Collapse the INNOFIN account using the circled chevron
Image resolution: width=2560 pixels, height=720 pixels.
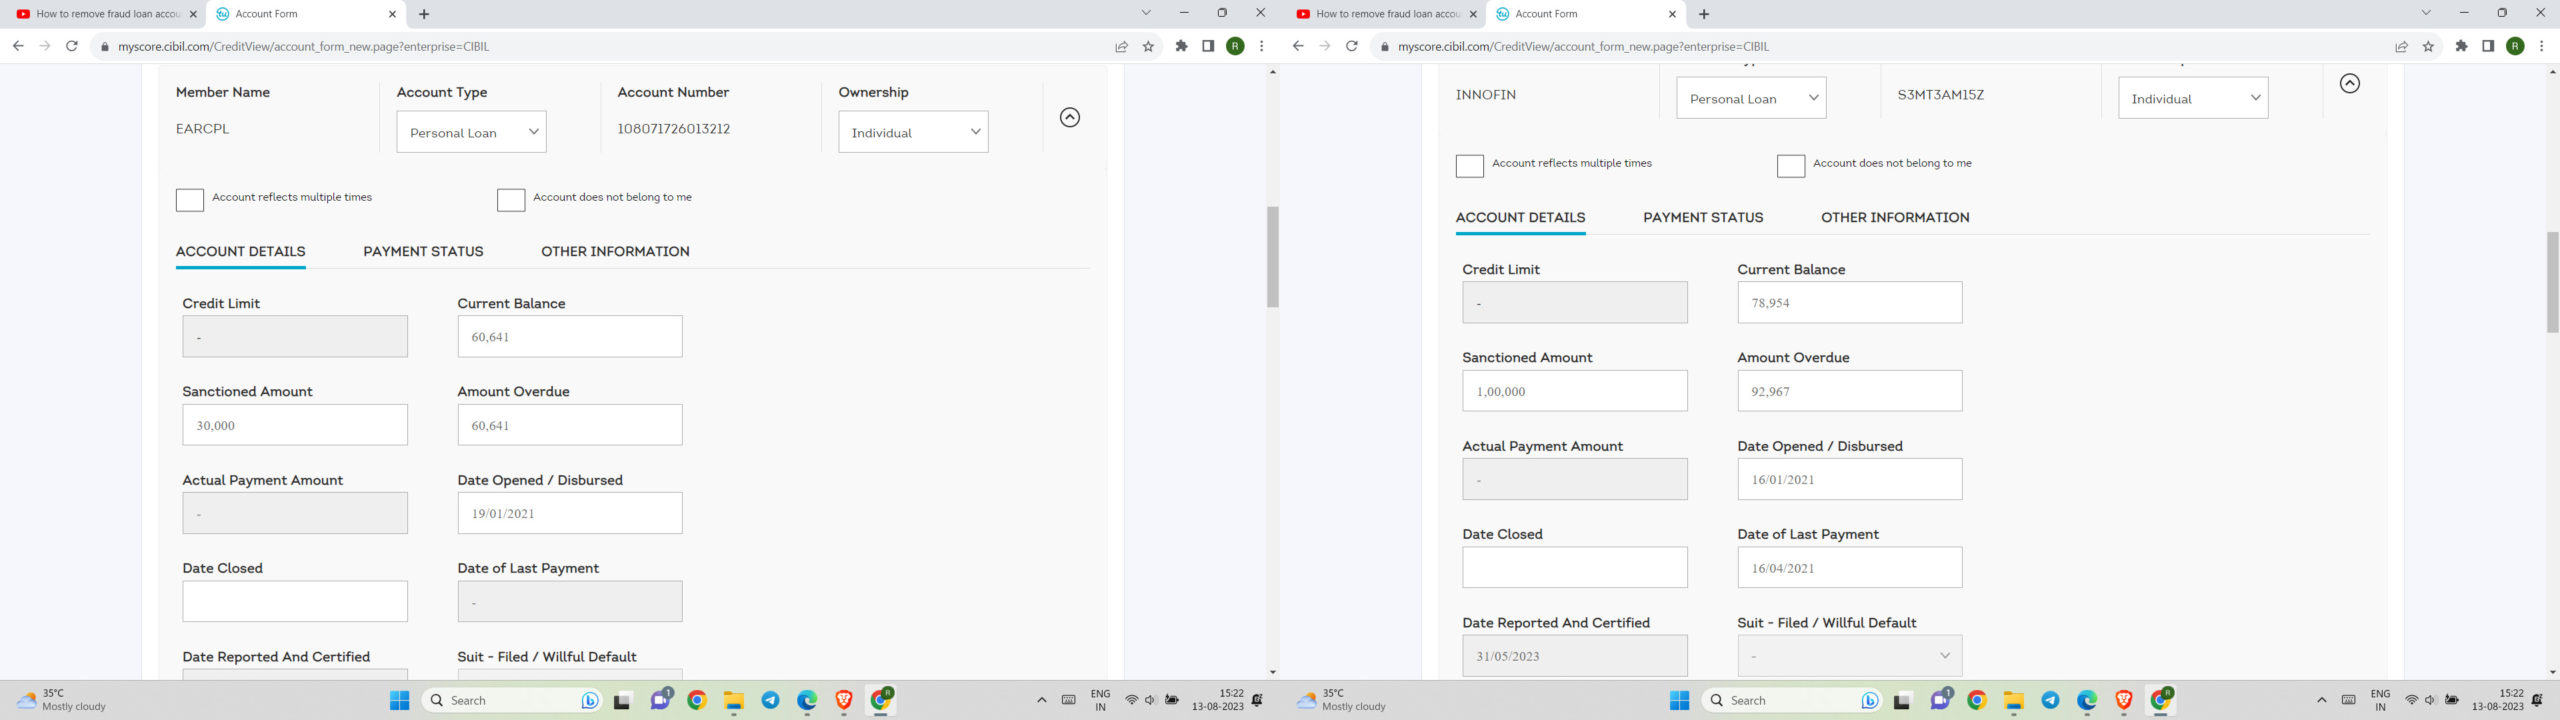2349,84
